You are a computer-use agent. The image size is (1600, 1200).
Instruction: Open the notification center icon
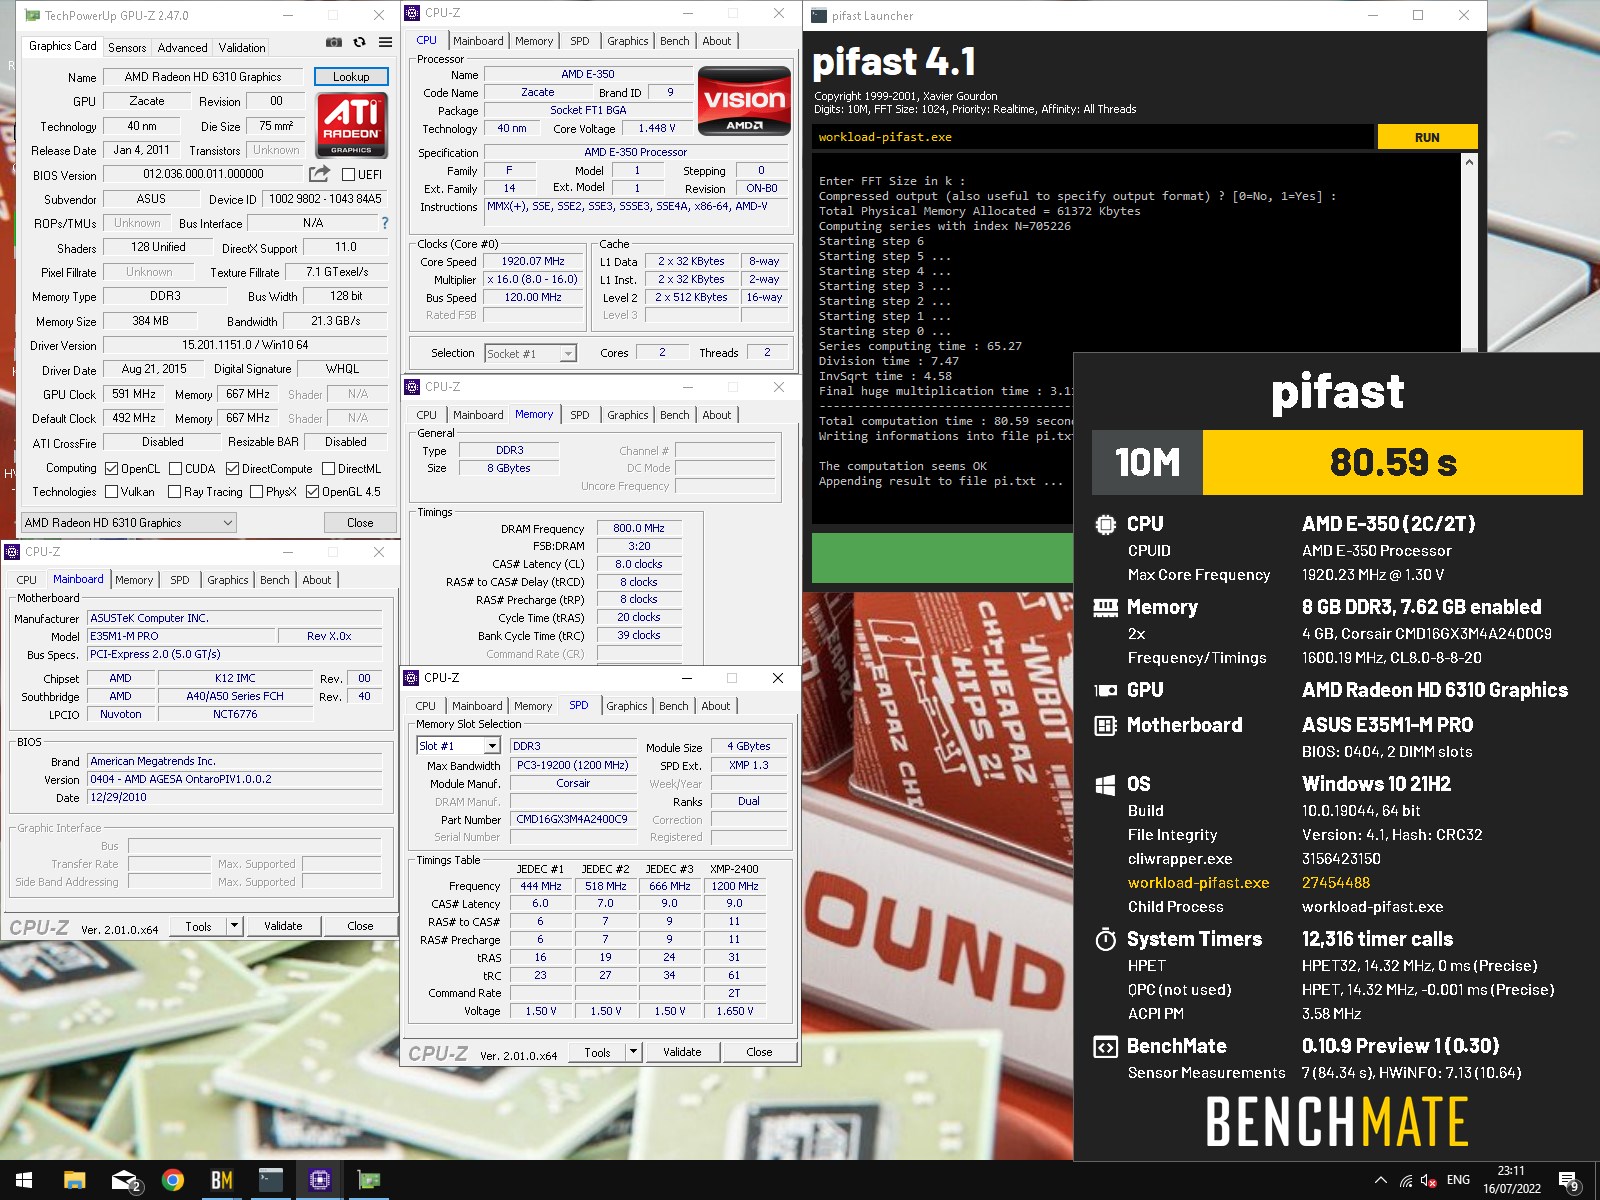click(x=1569, y=1181)
